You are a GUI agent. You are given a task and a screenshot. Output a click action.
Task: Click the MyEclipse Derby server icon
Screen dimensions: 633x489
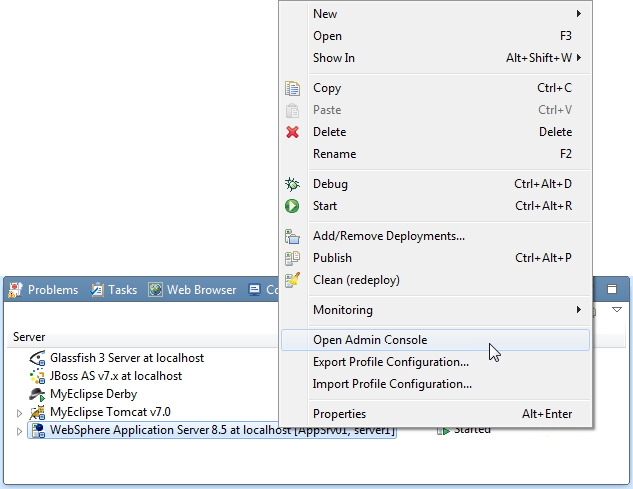click(39, 394)
